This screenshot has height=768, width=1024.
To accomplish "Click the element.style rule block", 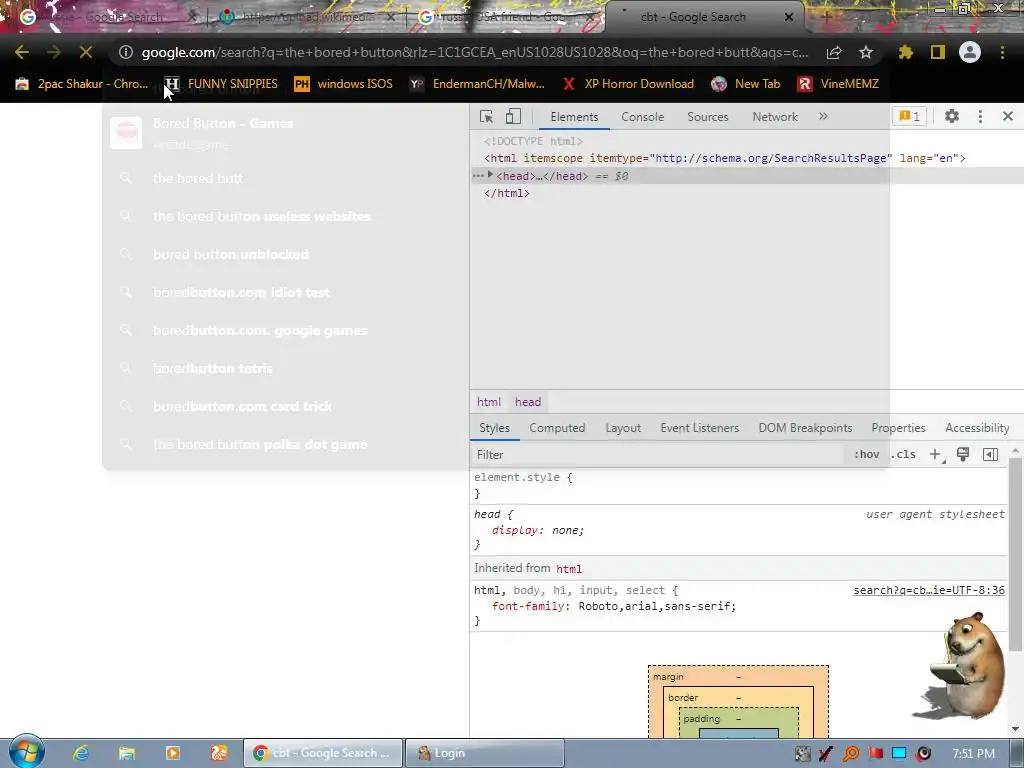I will coord(738,485).
